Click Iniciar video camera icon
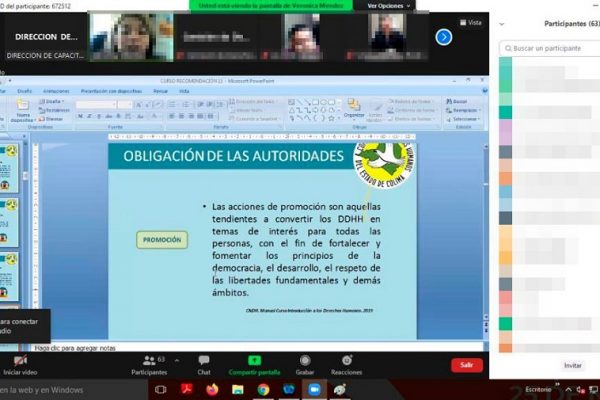The height and width of the screenshot is (400, 600). click(x=19, y=360)
